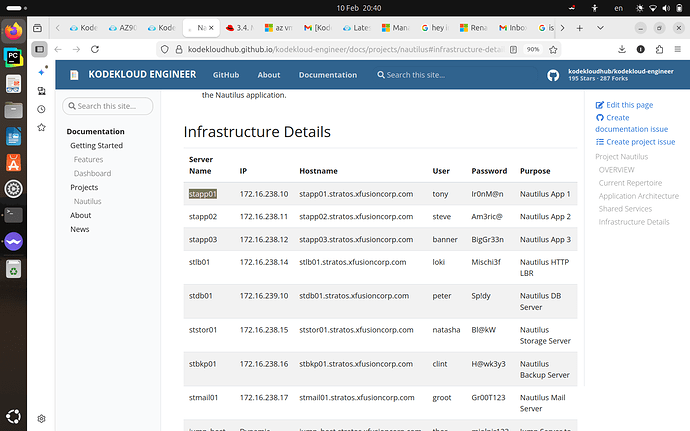Open clock showing 10 Feb 20:40
The height and width of the screenshot is (431, 690).
pyautogui.click(x=359, y=8)
